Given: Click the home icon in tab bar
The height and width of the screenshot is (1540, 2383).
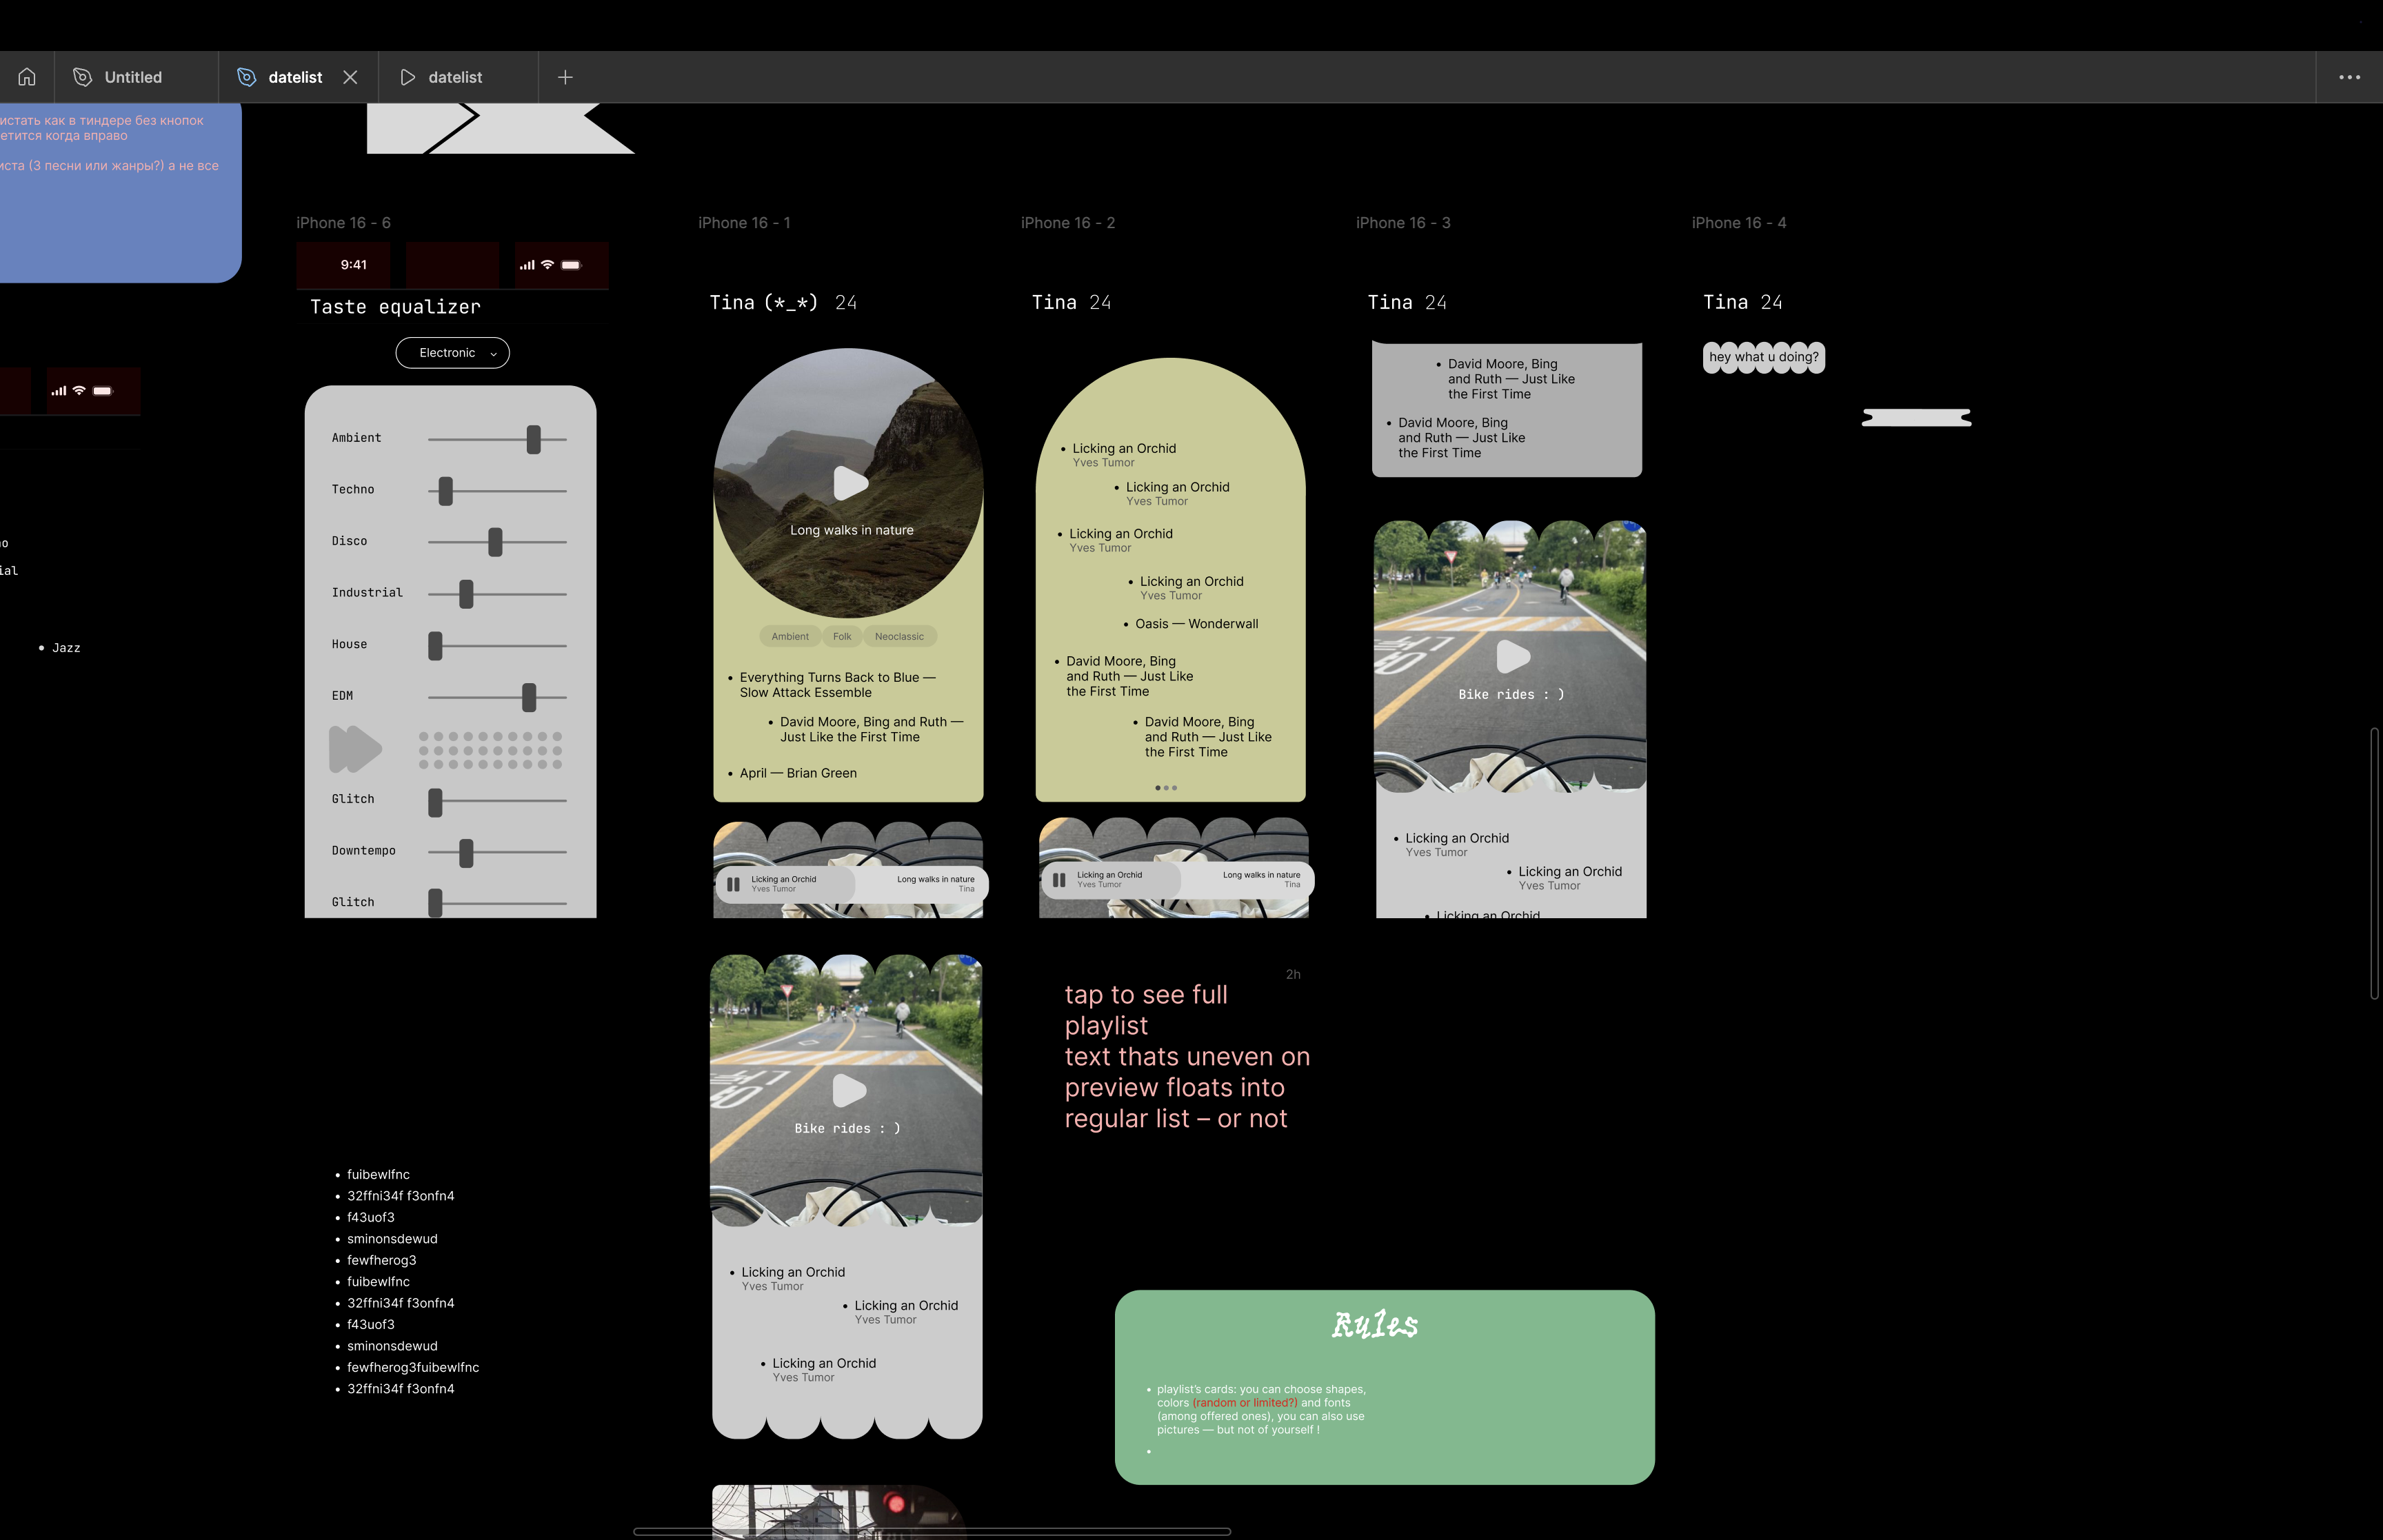Looking at the screenshot, I should pyautogui.click(x=27, y=77).
